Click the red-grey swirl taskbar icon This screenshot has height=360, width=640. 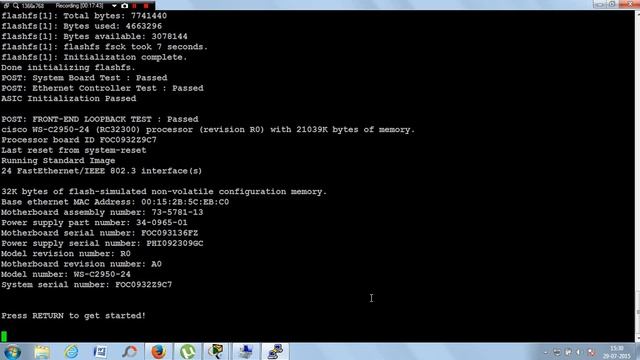tap(130, 351)
